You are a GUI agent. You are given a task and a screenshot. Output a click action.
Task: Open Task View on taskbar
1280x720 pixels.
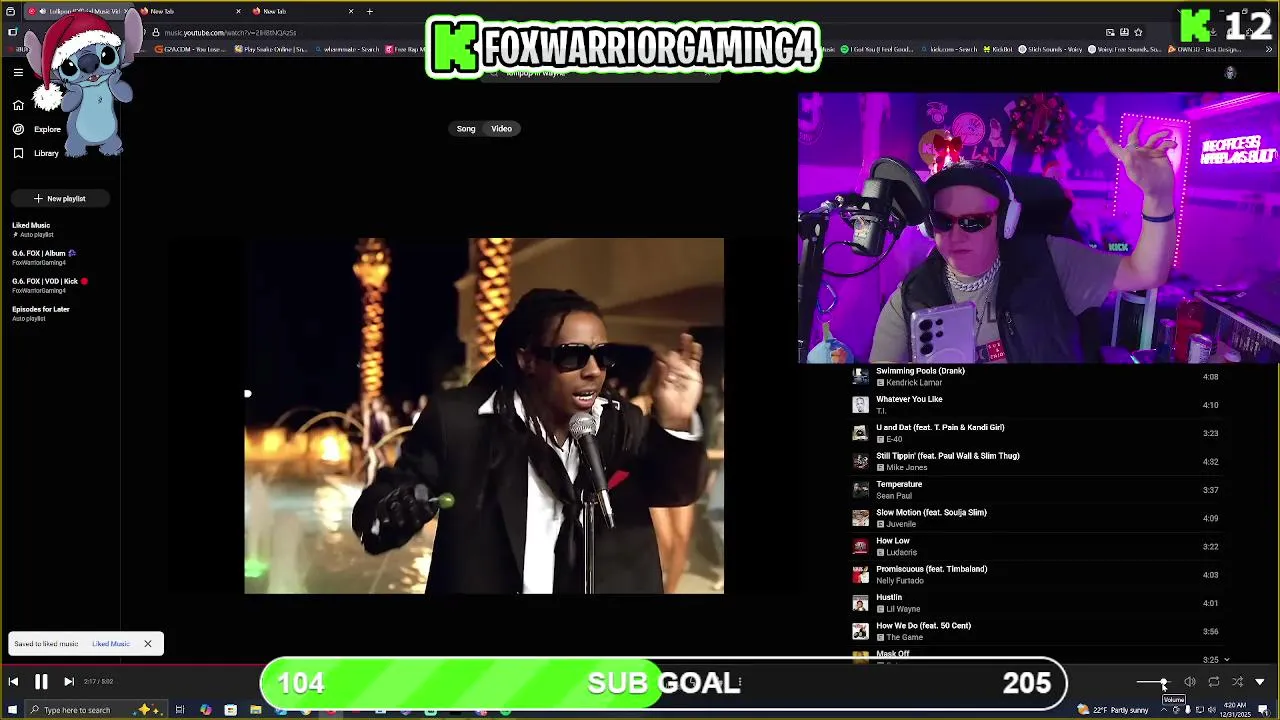point(180,710)
